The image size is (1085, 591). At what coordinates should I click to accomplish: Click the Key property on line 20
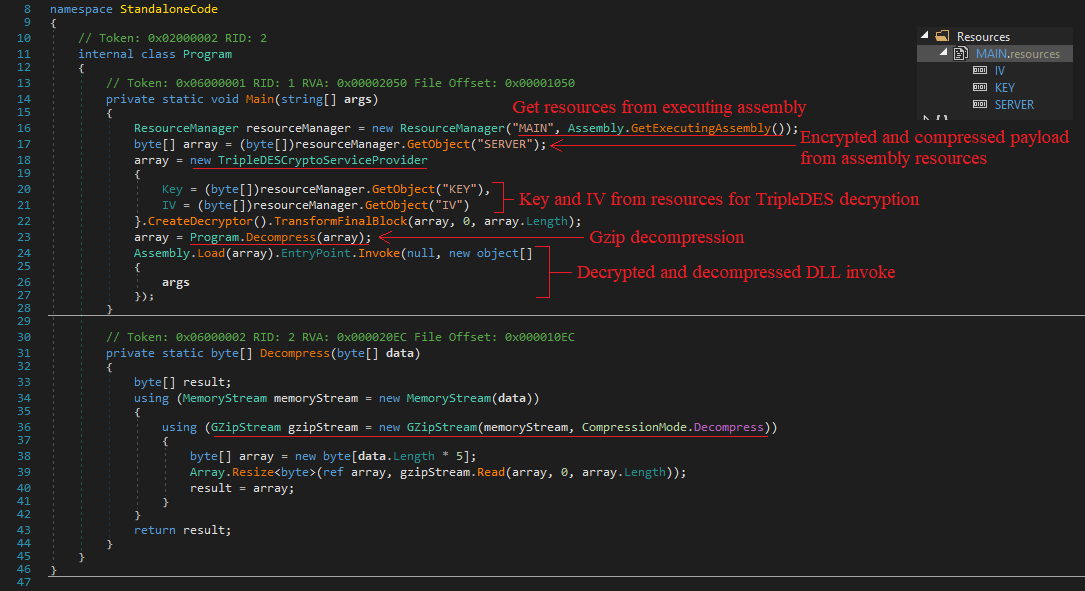click(x=172, y=190)
